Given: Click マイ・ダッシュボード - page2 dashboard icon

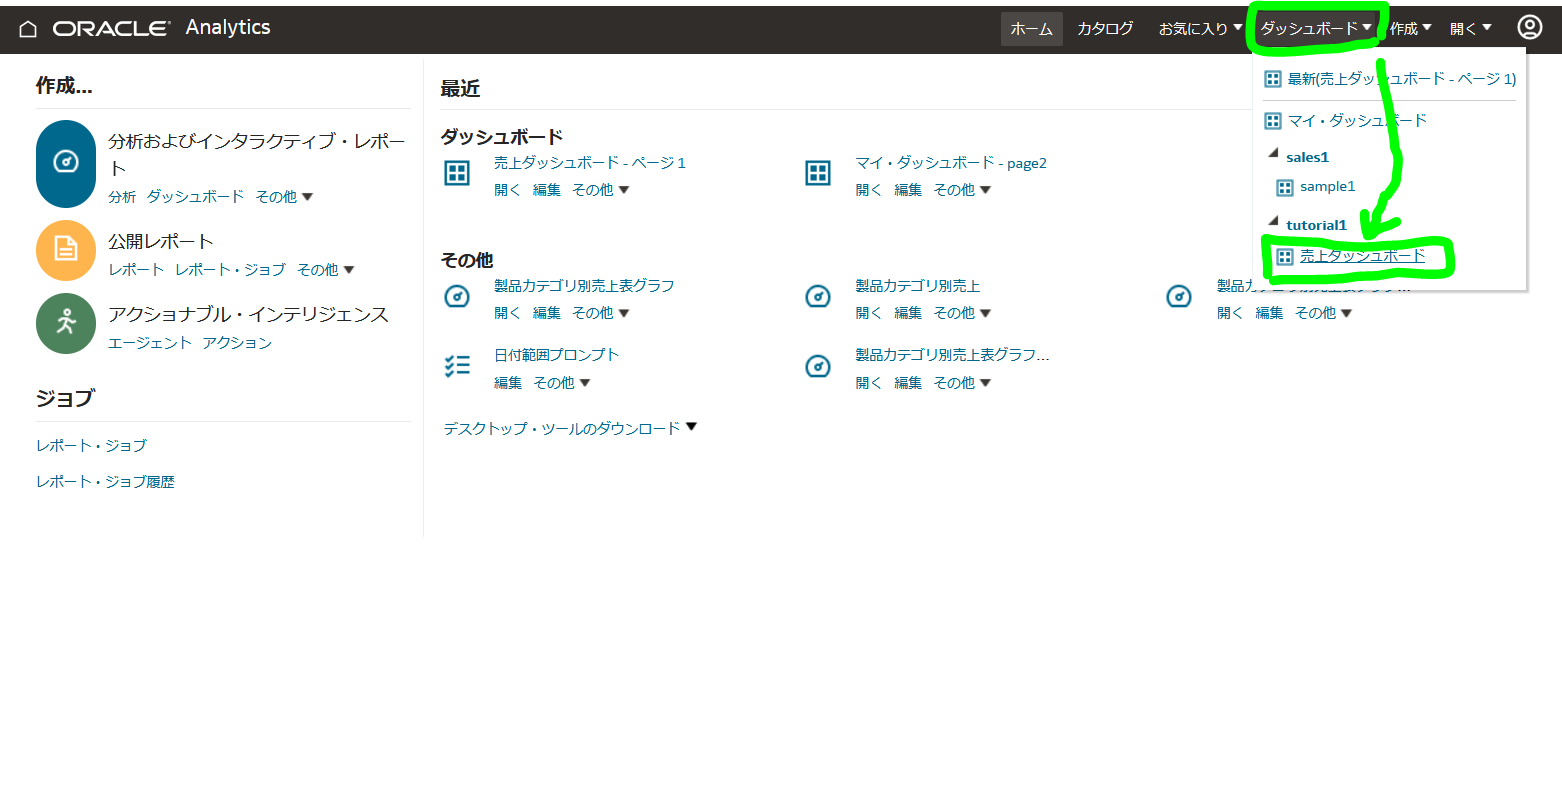Looking at the screenshot, I should [x=818, y=173].
